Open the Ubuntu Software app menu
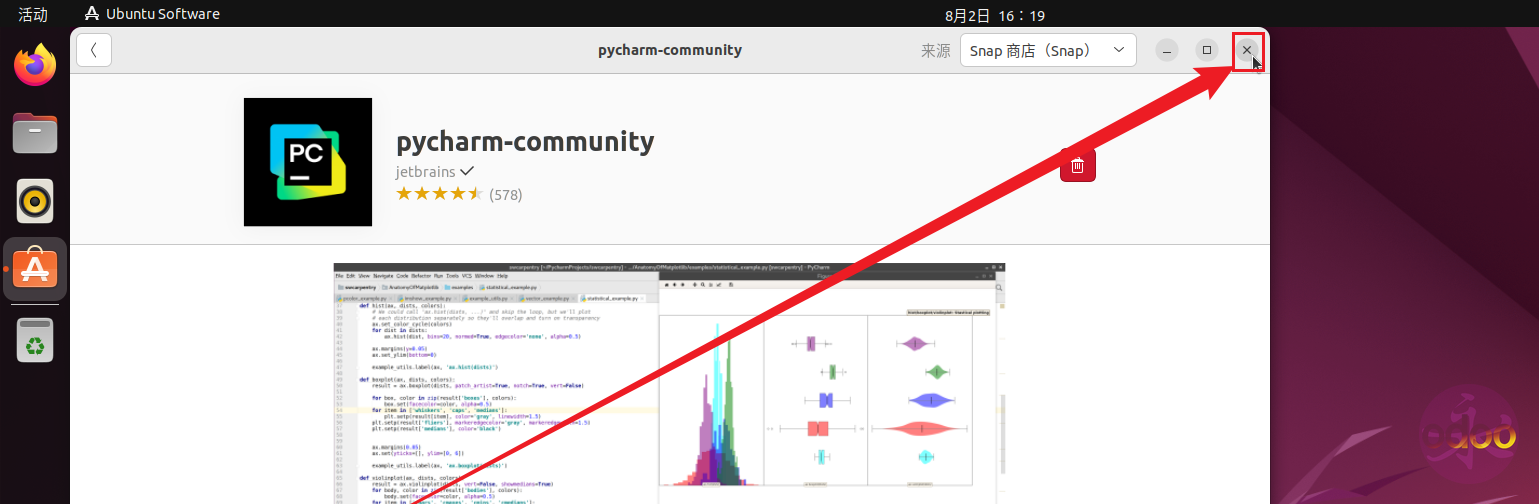 (152, 15)
